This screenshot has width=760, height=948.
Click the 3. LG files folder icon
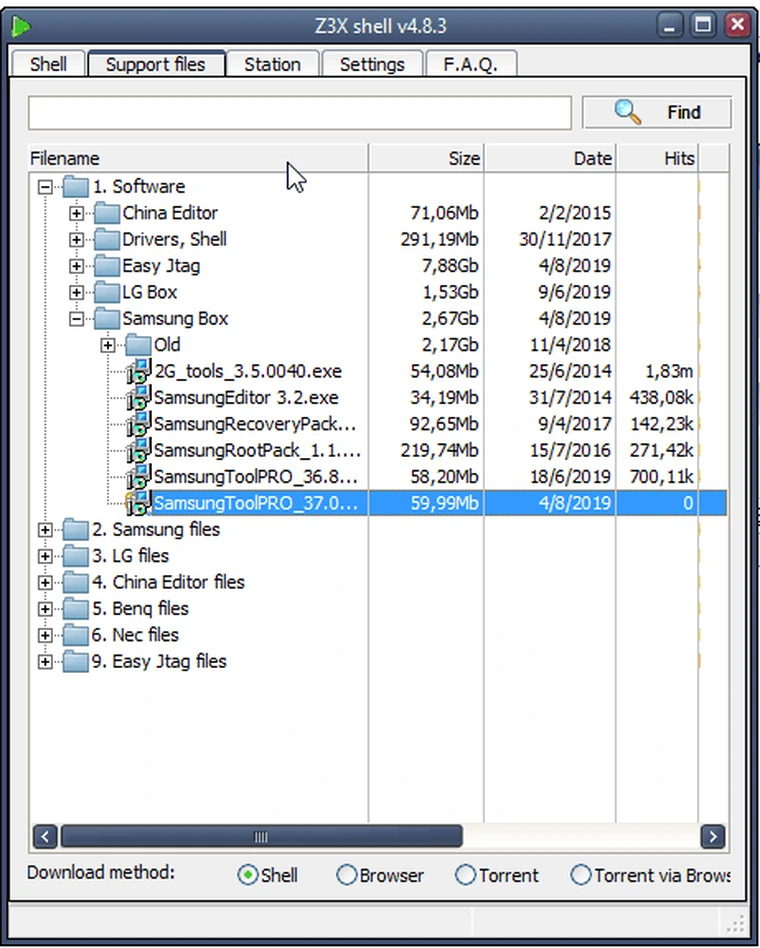click(x=76, y=556)
